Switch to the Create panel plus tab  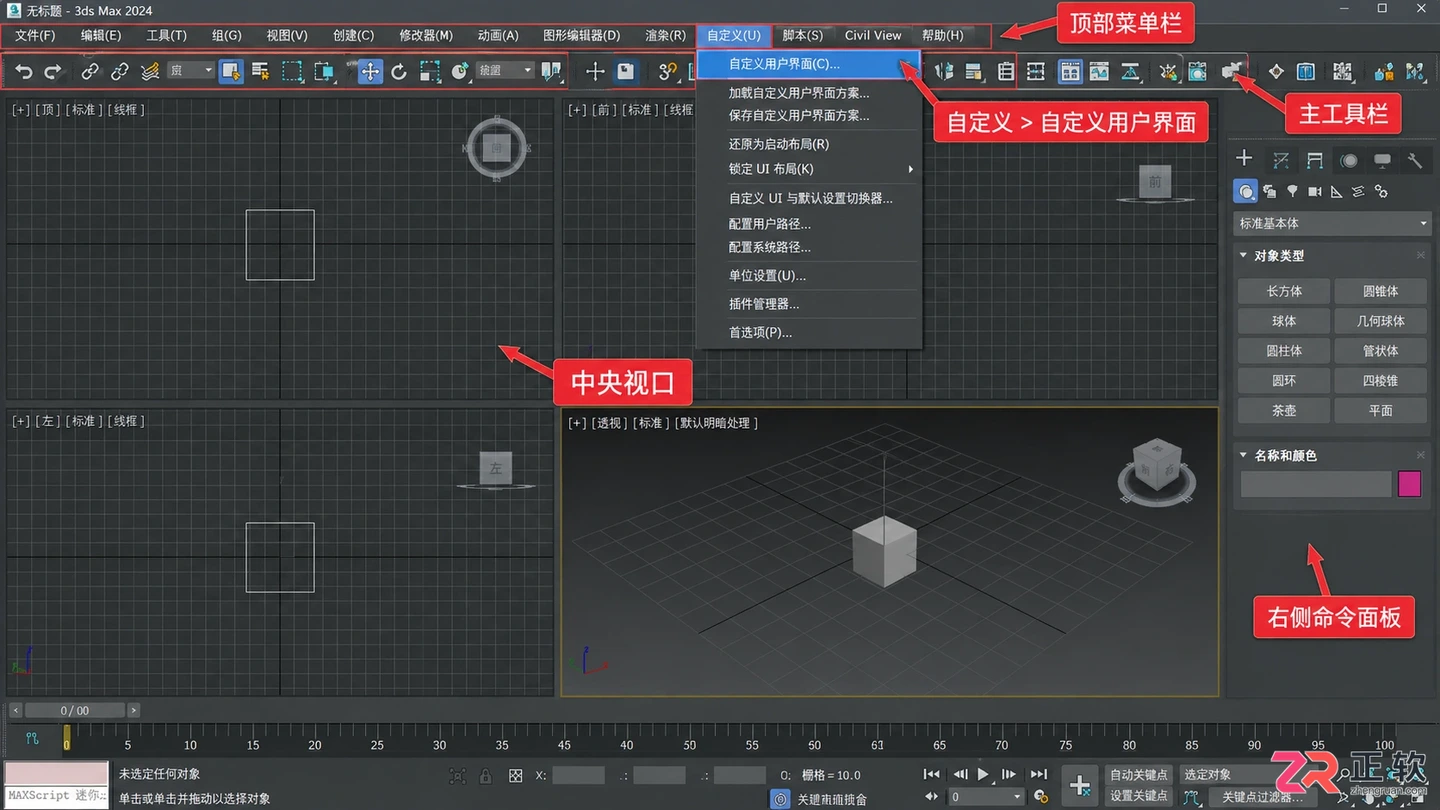click(1244, 158)
